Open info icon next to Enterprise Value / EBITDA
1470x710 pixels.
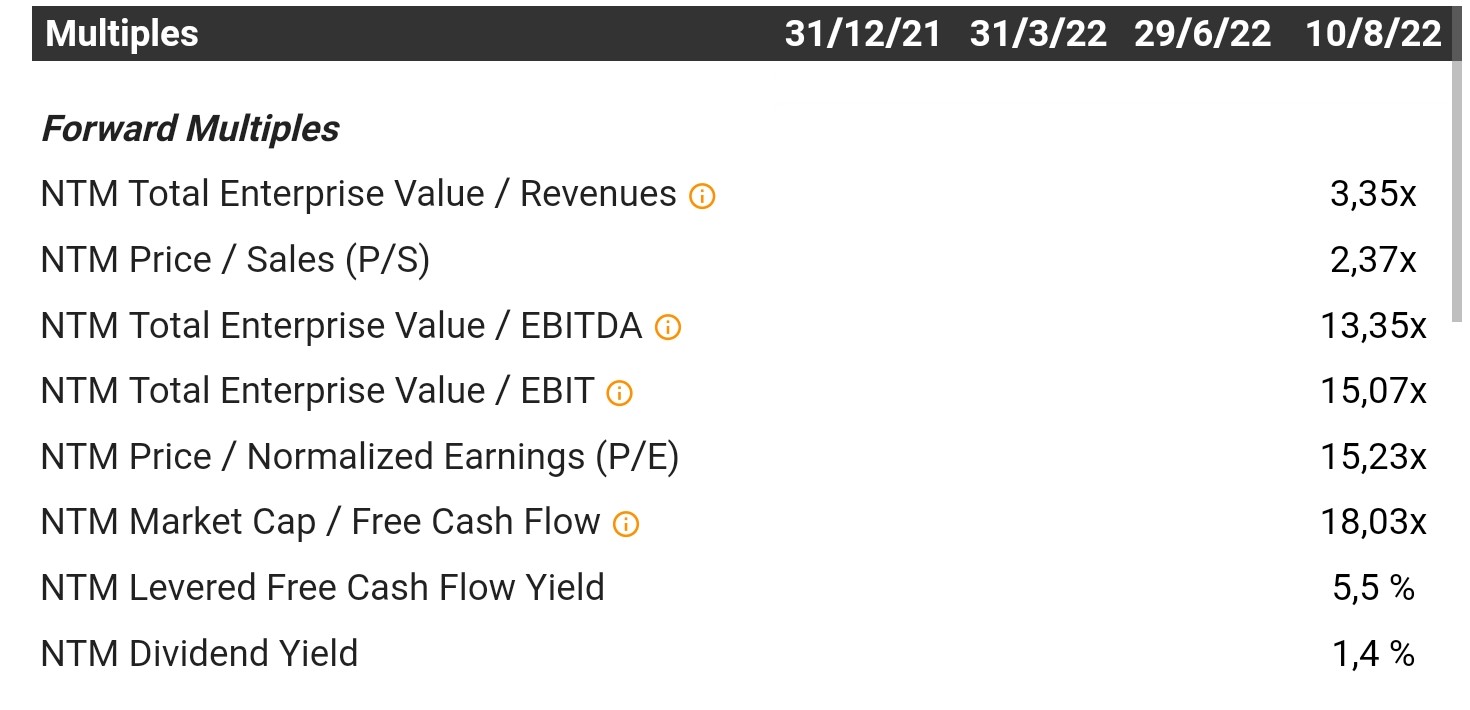point(667,327)
